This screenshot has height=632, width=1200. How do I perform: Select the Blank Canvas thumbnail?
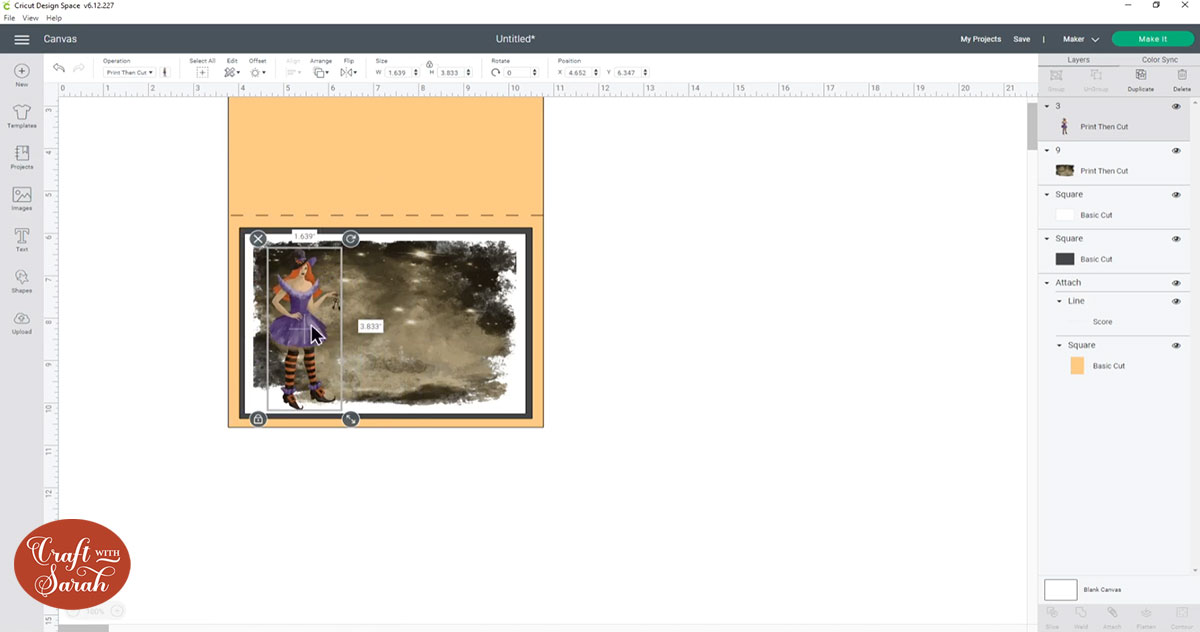coord(1061,590)
